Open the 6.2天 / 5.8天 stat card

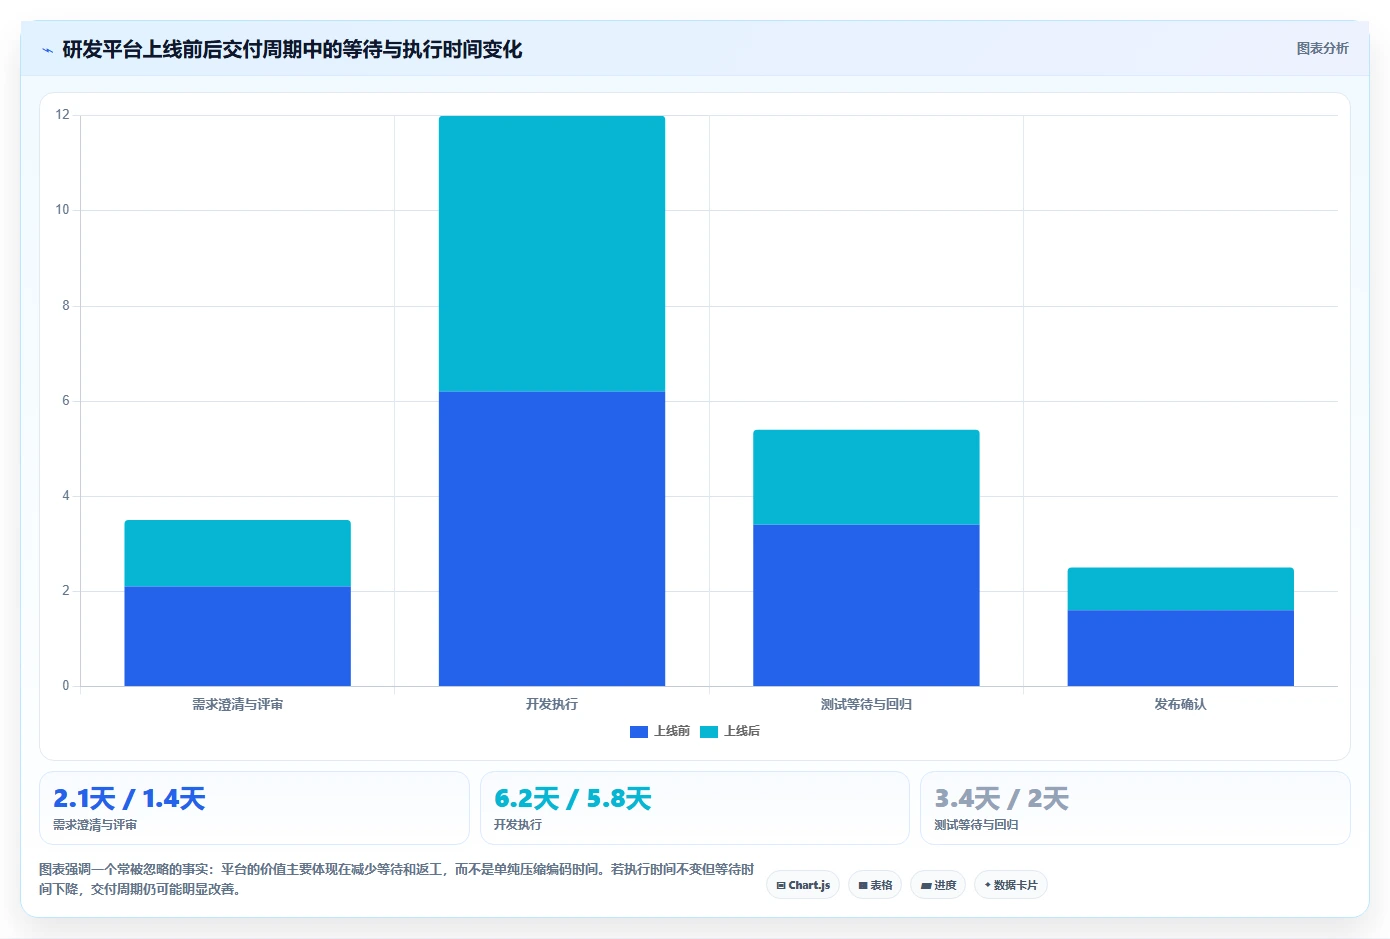(695, 808)
